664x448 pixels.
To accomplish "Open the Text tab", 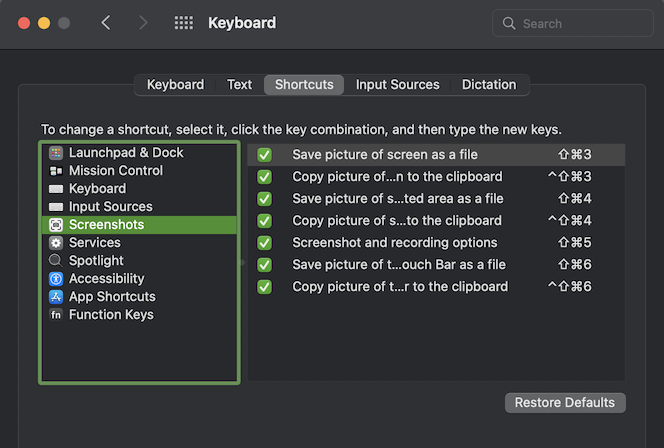I will pyautogui.click(x=240, y=85).
